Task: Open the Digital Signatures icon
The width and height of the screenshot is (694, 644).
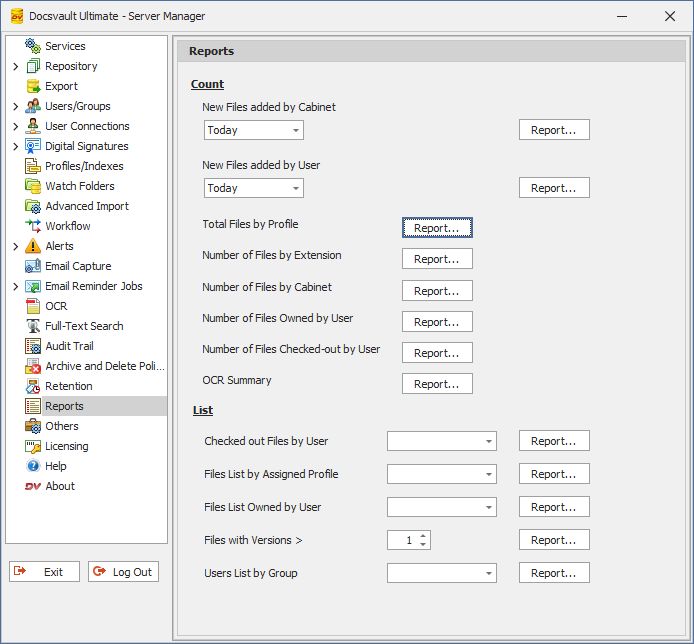Action: (x=33, y=146)
